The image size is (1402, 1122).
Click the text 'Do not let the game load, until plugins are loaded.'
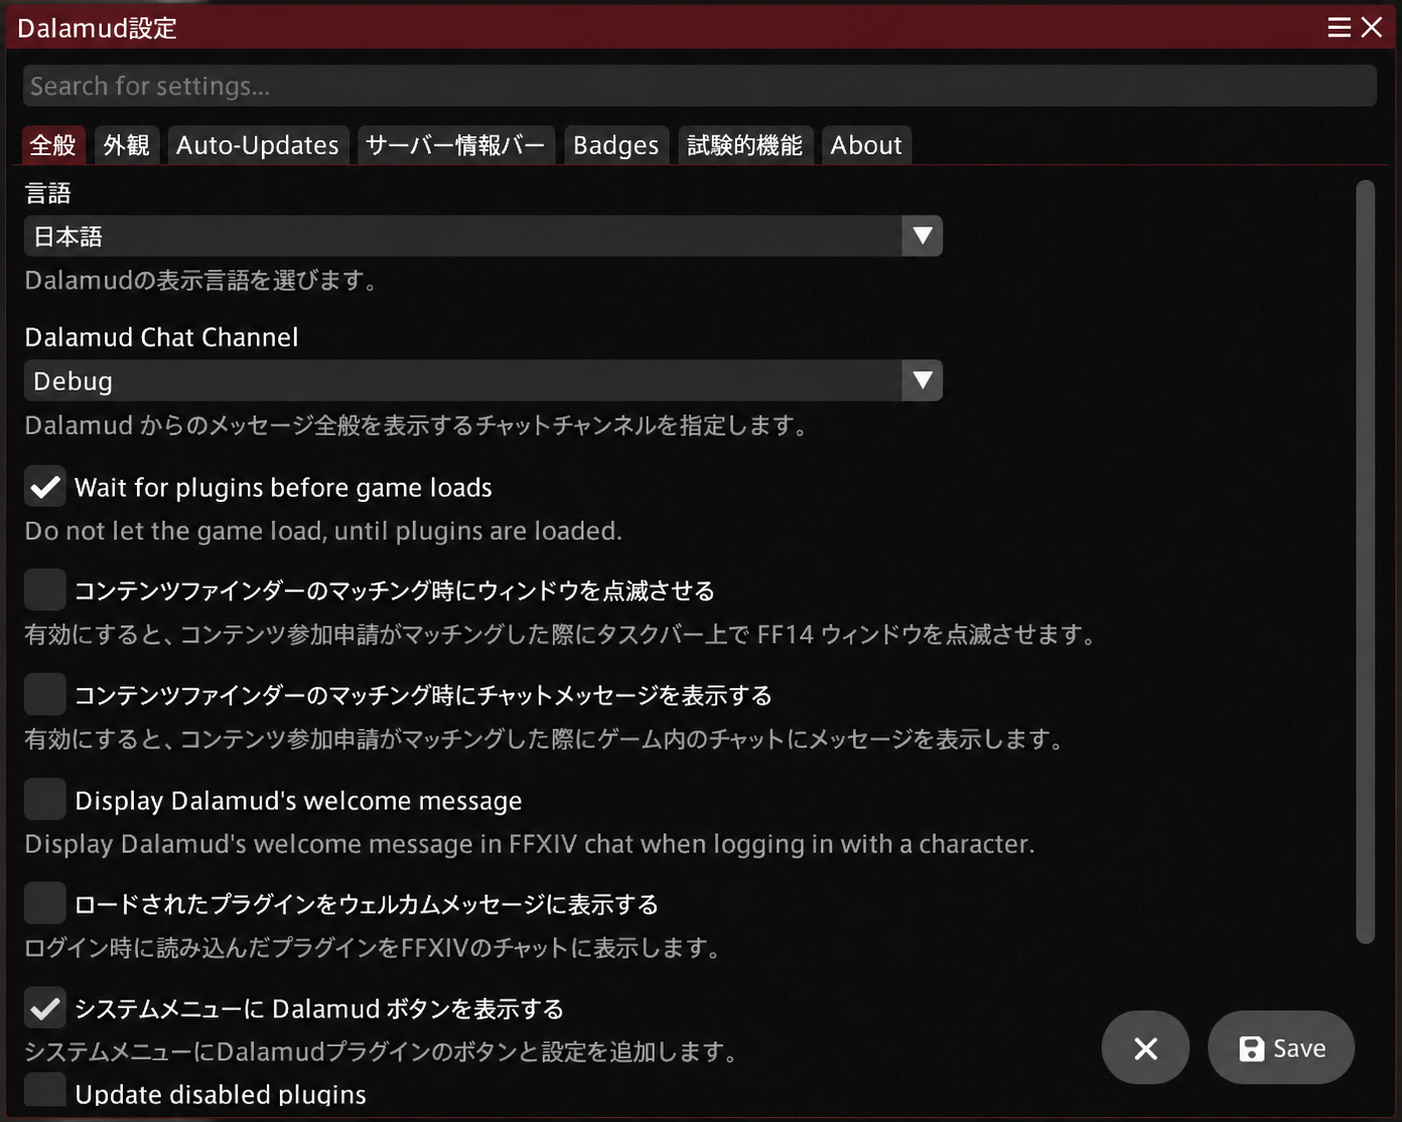coord(323,531)
